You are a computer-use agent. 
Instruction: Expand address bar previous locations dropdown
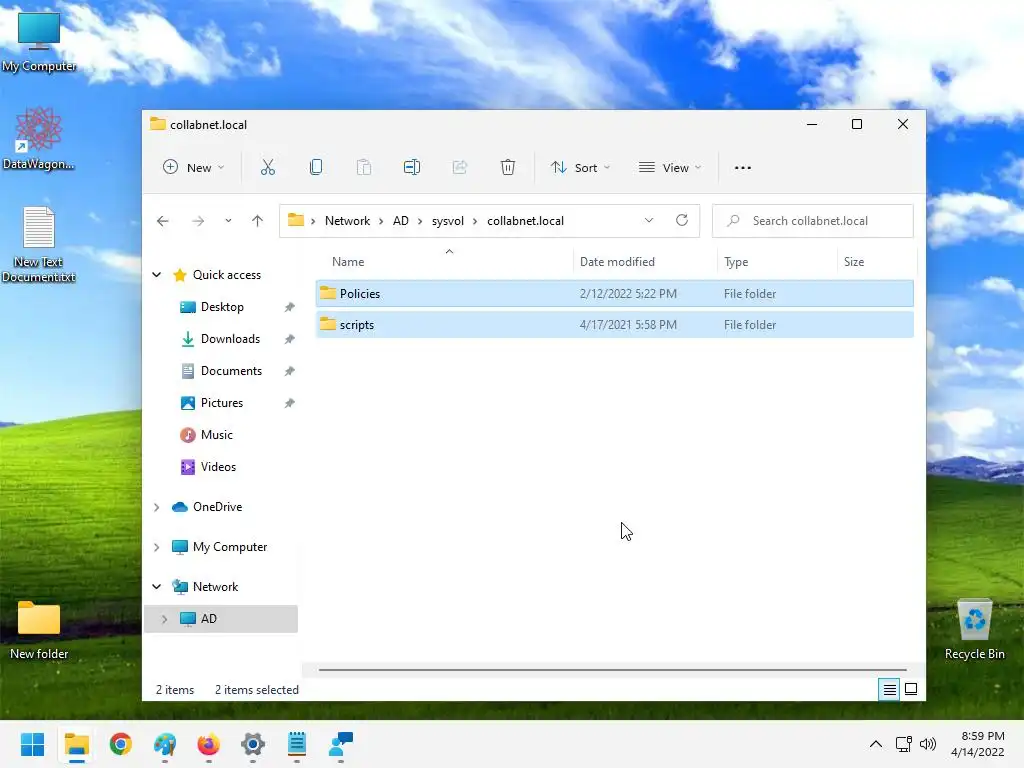click(x=648, y=220)
